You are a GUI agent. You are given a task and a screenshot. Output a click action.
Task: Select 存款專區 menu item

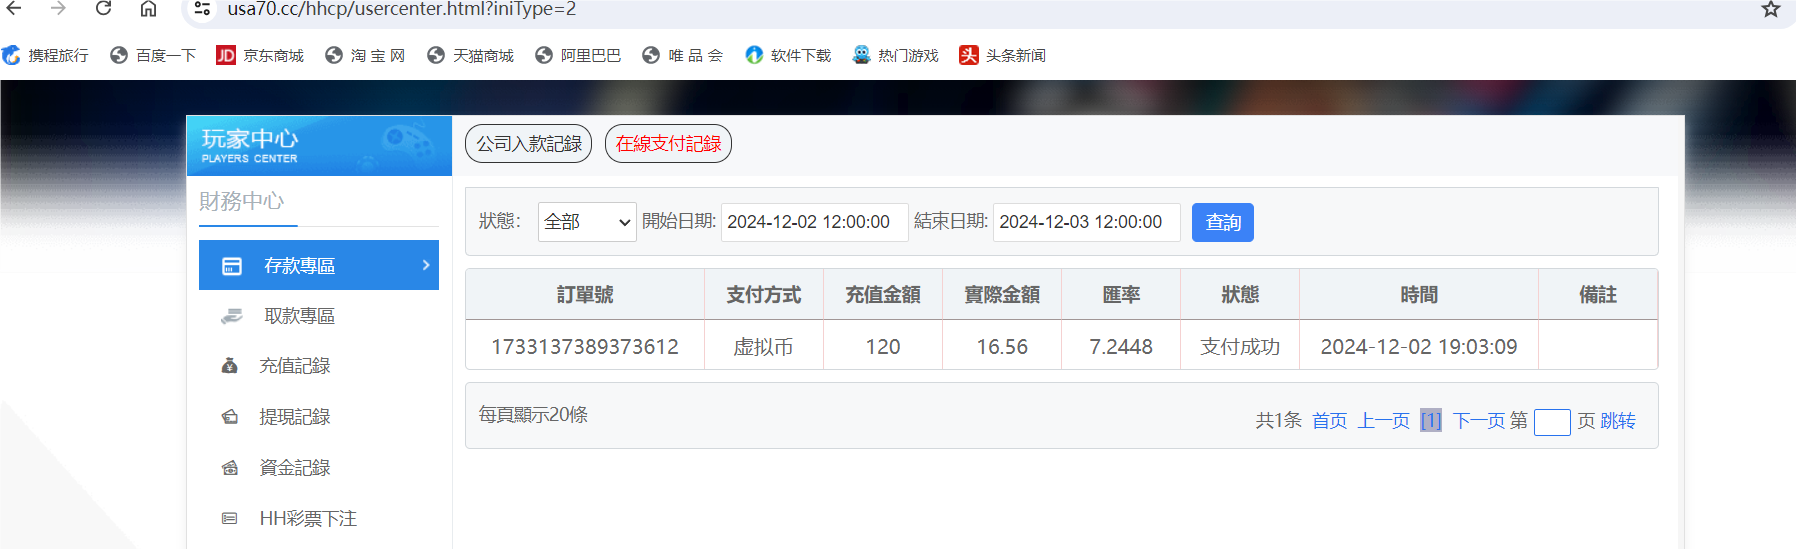click(319, 265)
